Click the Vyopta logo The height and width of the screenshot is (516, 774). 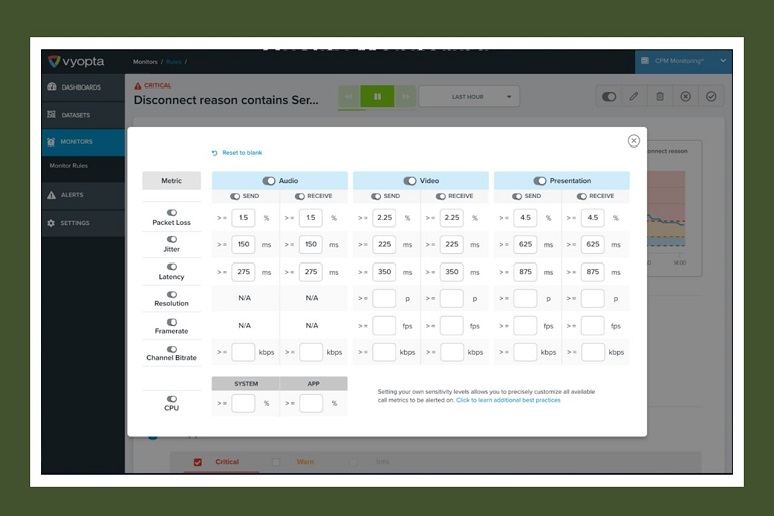[x=76, y=61]
